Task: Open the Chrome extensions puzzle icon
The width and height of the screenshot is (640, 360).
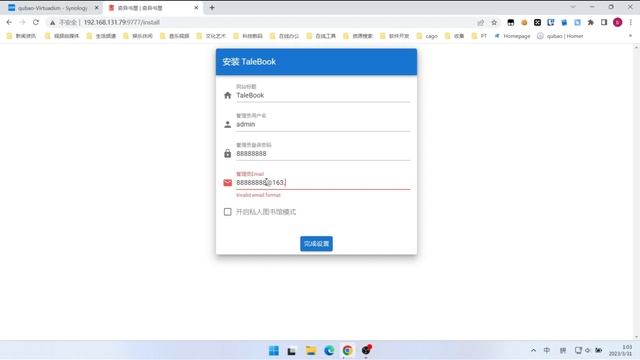Action: [591, 22]
